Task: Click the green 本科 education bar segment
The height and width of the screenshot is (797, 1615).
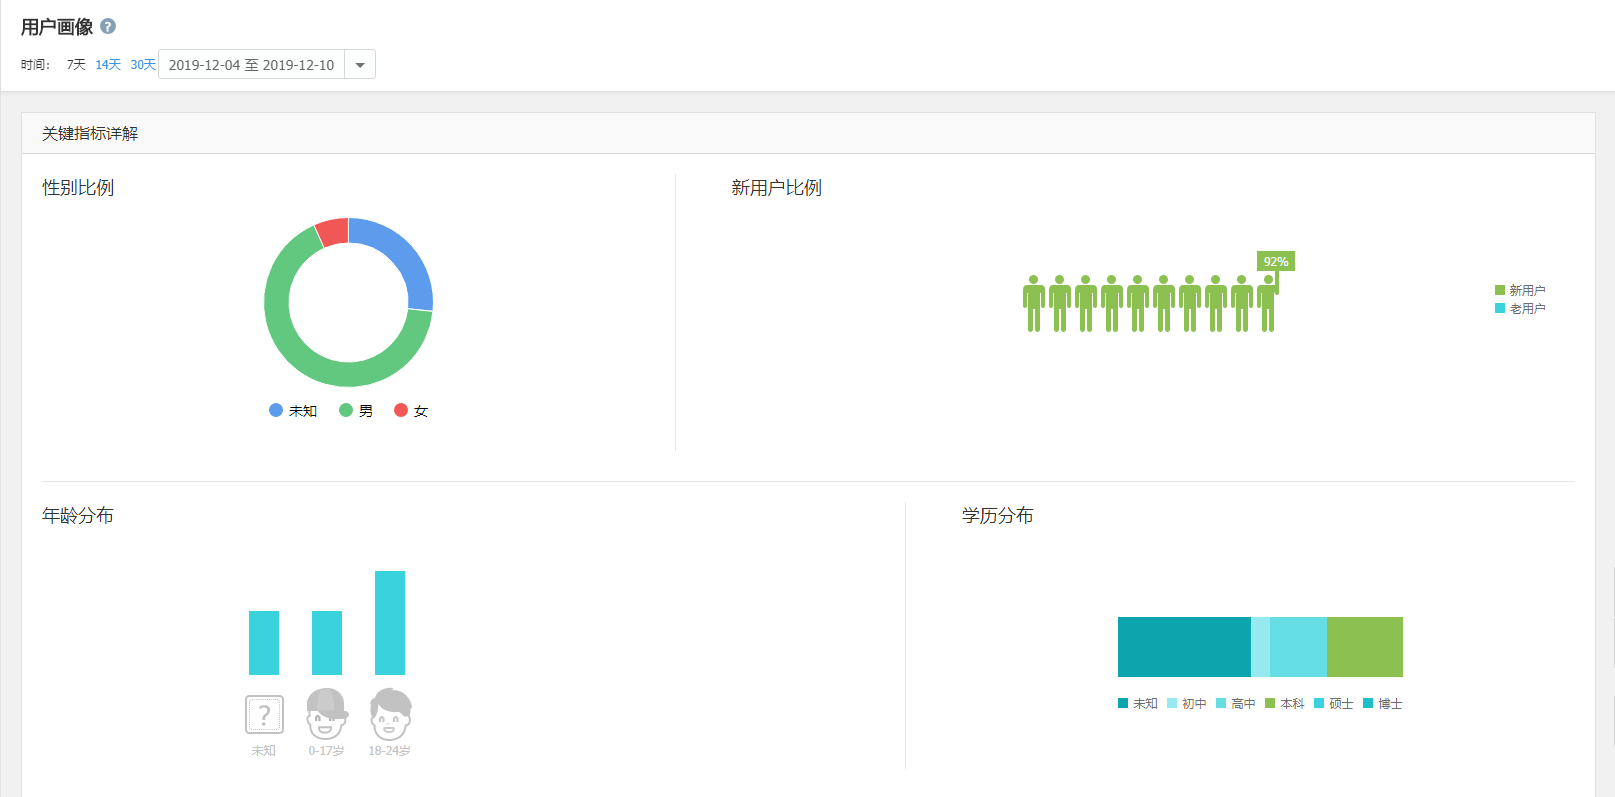Action: tap(1365, 647)
